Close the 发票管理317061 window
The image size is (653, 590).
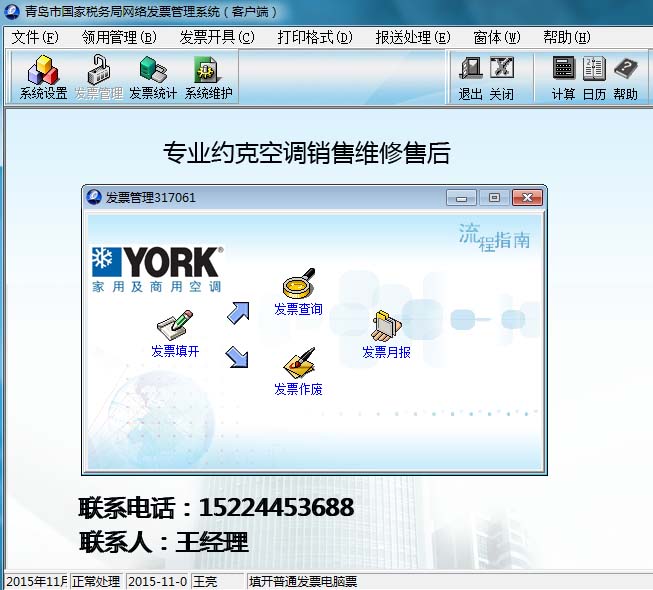(x=527, y=197)
